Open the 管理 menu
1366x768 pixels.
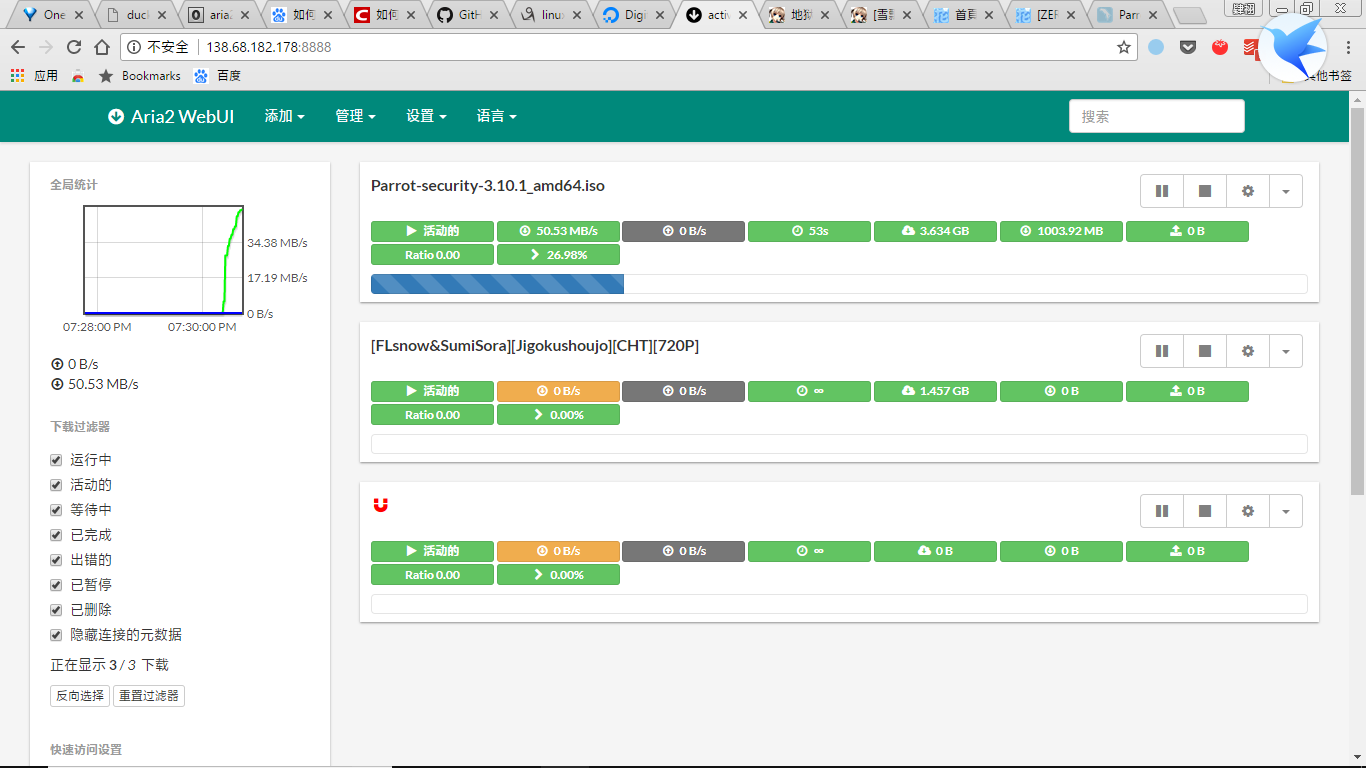click(x=355, y=116)
